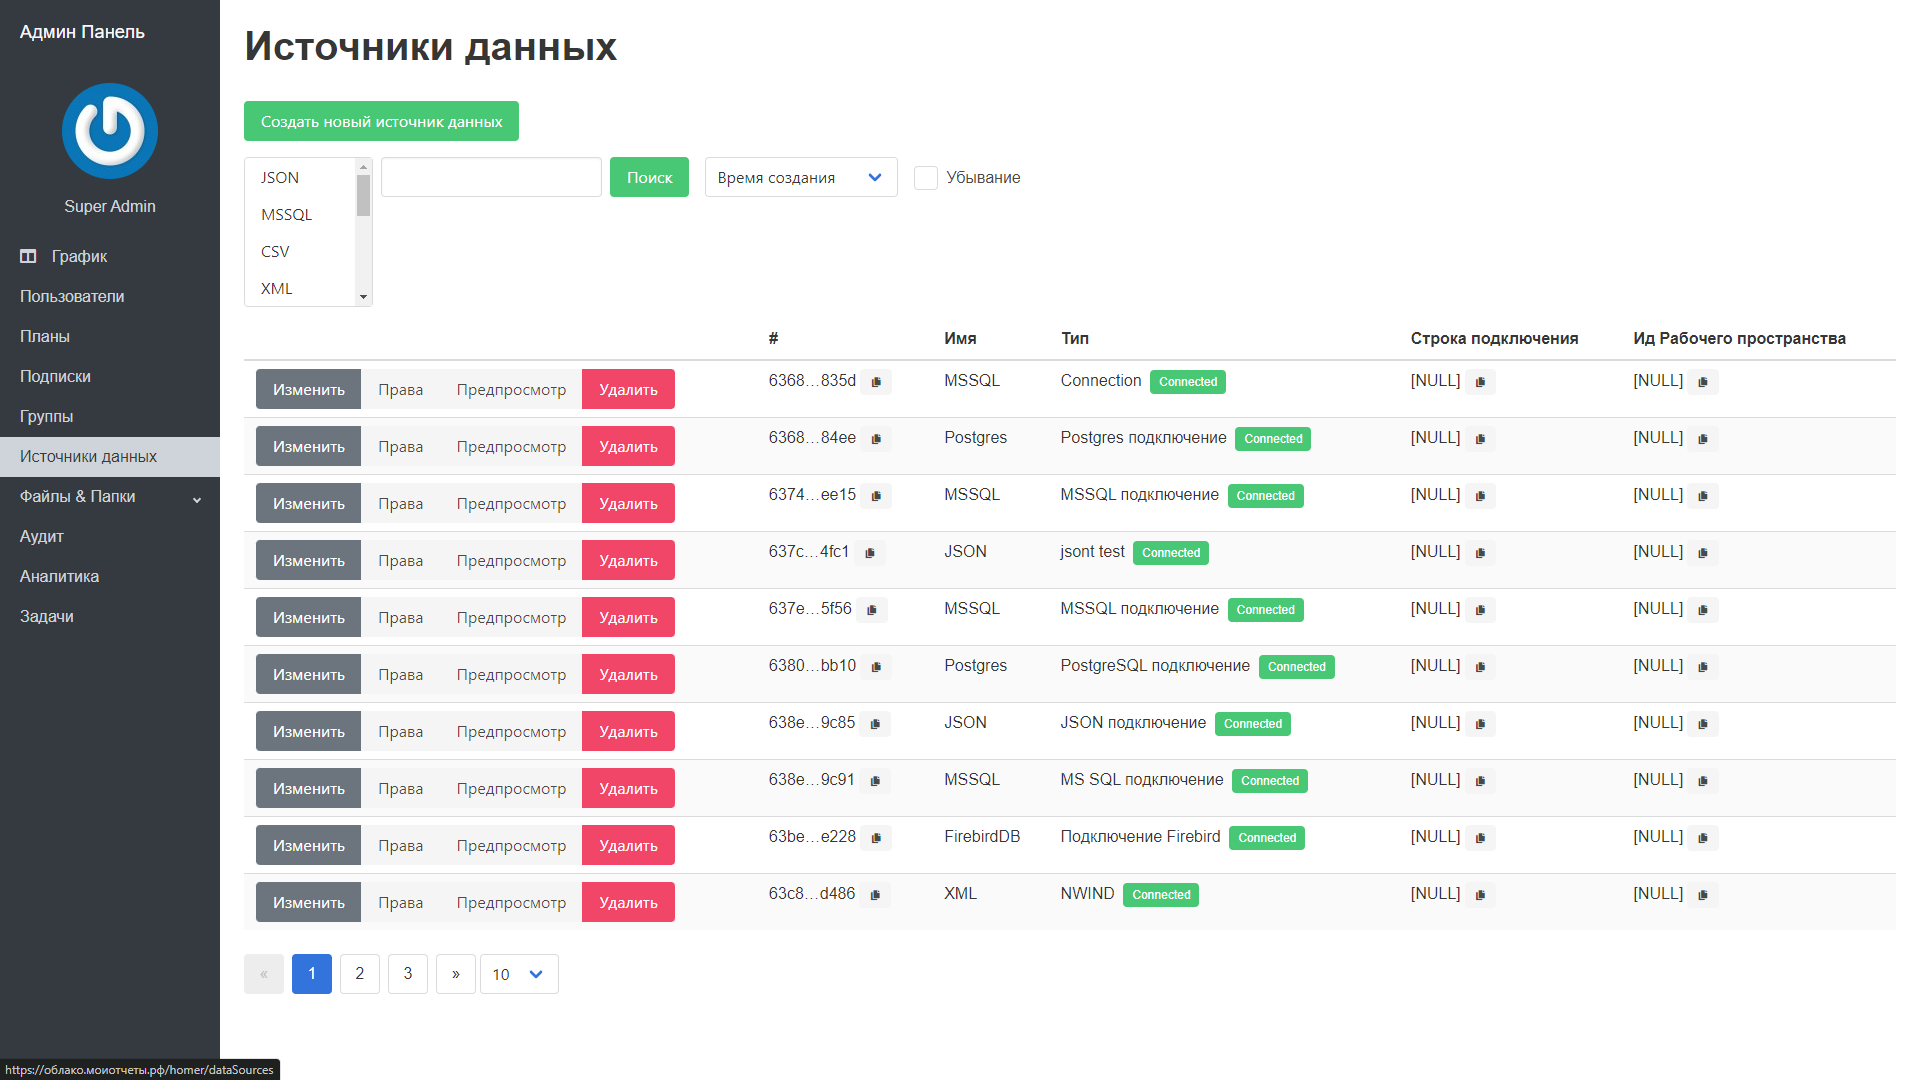
Task: Copy workspace ID of 6380…bb10 row
Action: point(1703,667)
